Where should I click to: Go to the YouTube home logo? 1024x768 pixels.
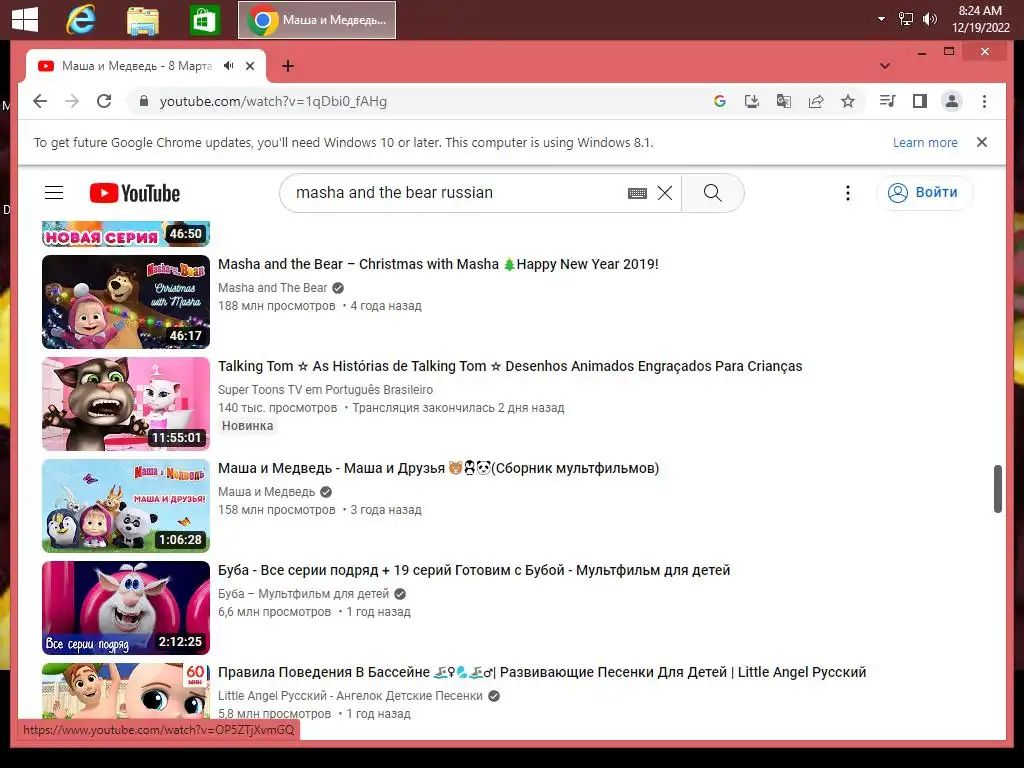(135, 193)
